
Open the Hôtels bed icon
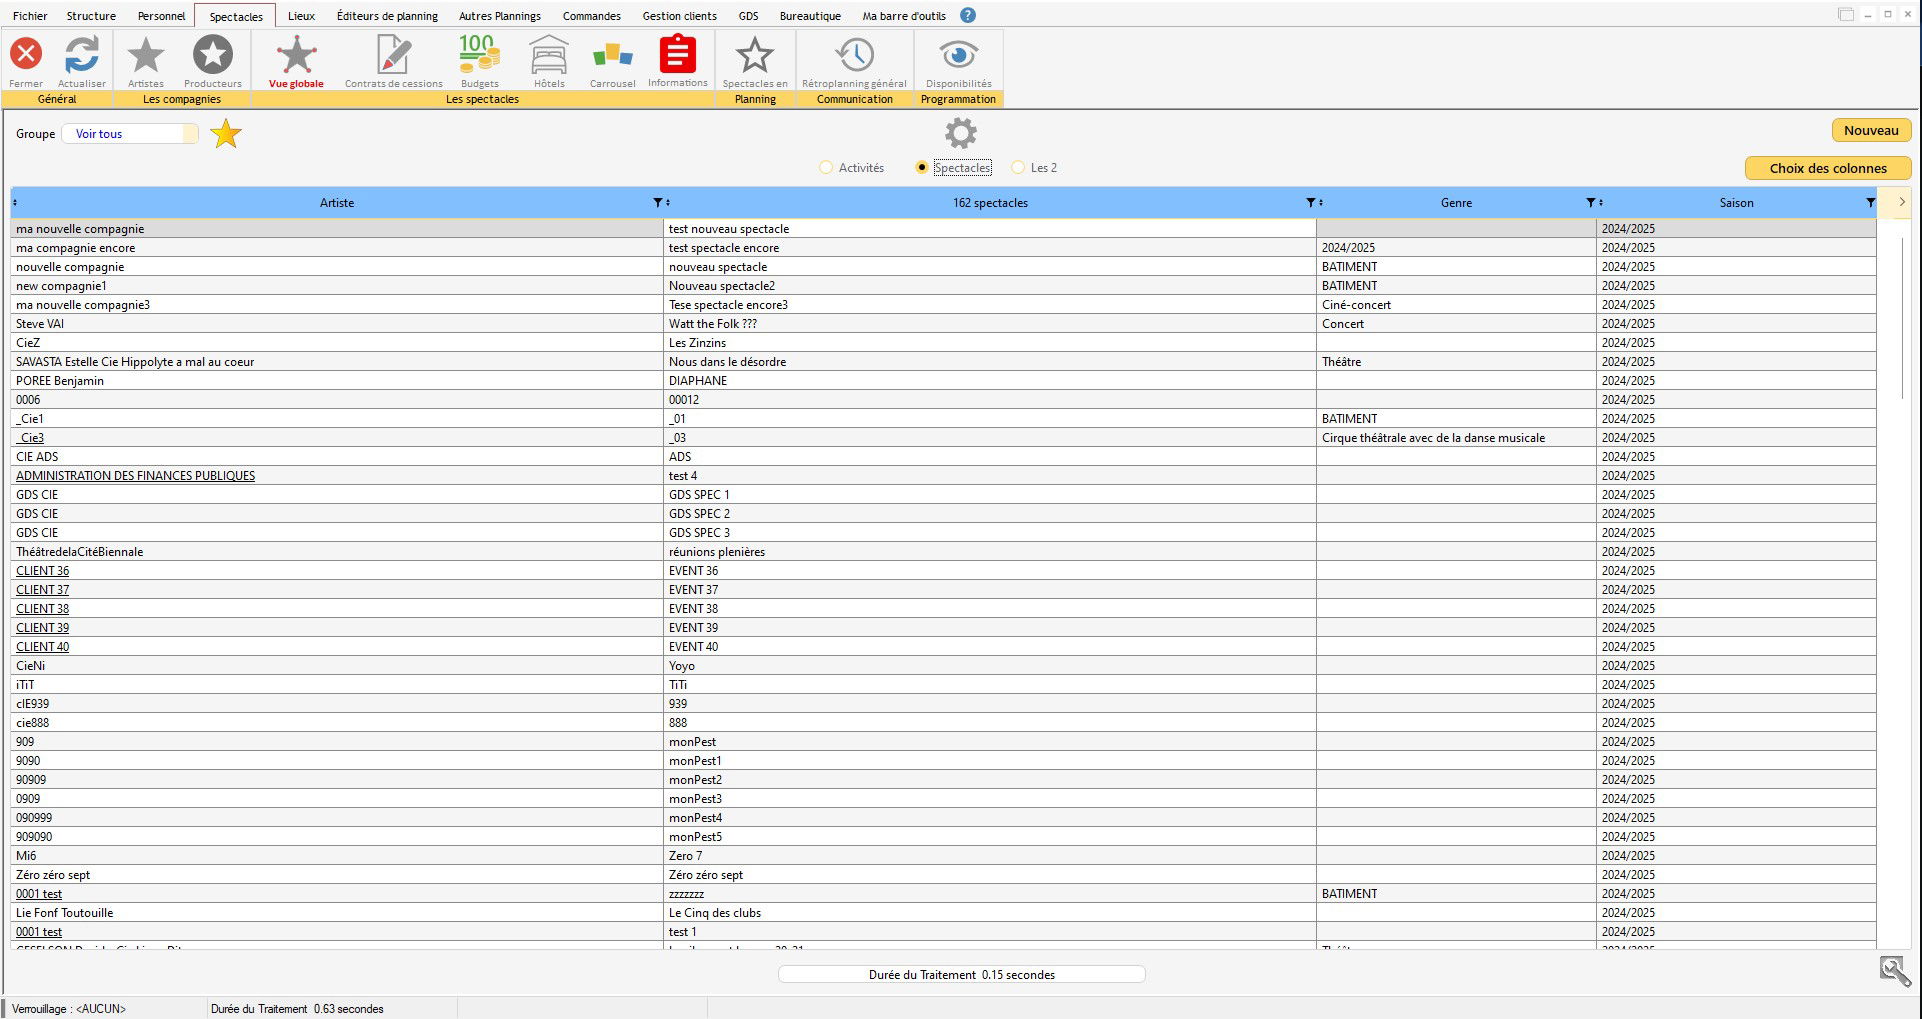(549, 56)
